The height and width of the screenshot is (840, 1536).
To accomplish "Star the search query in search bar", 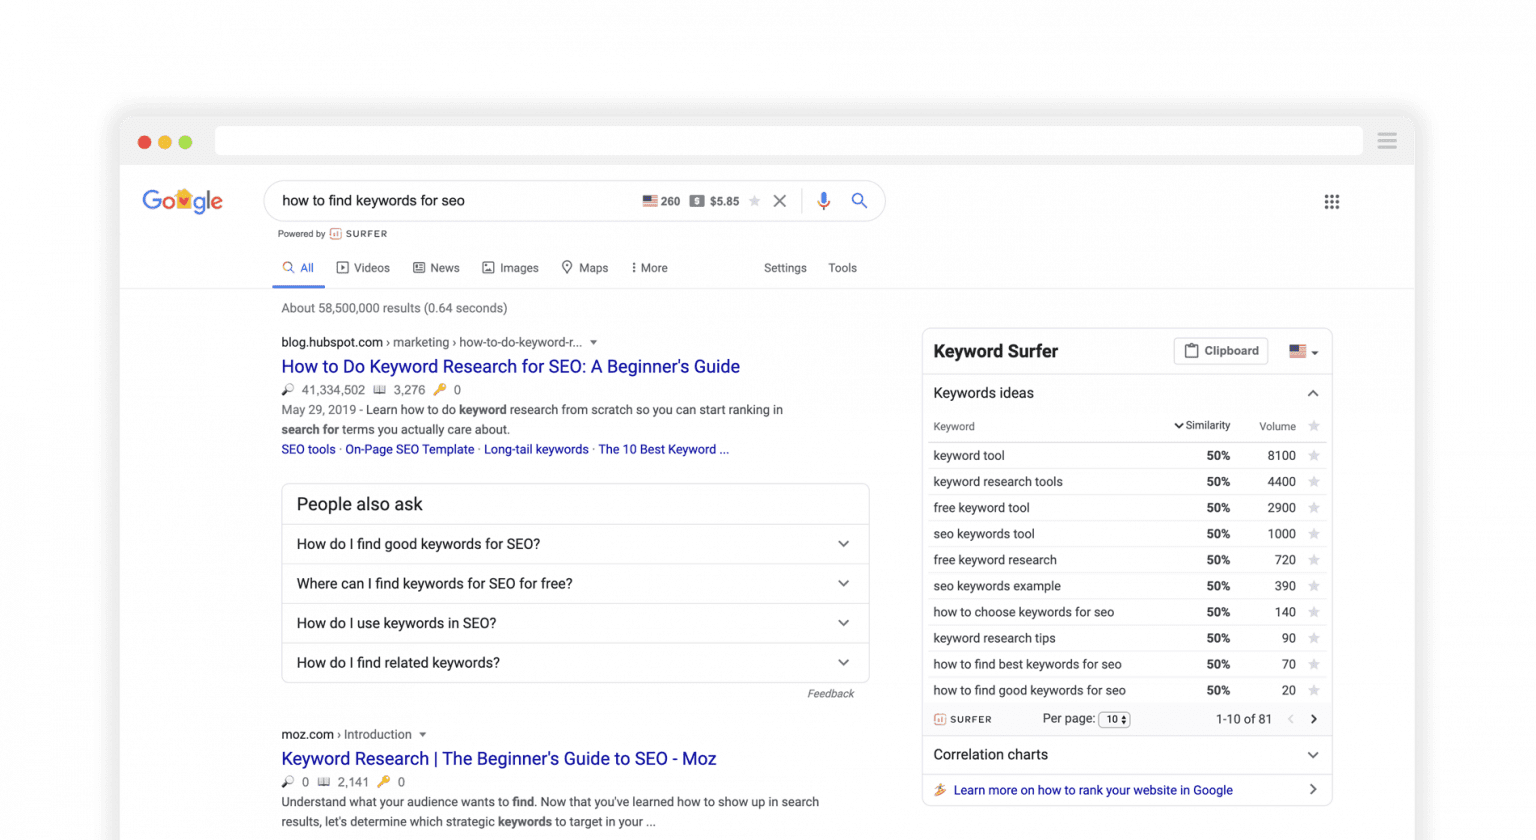I will (754, 201).
